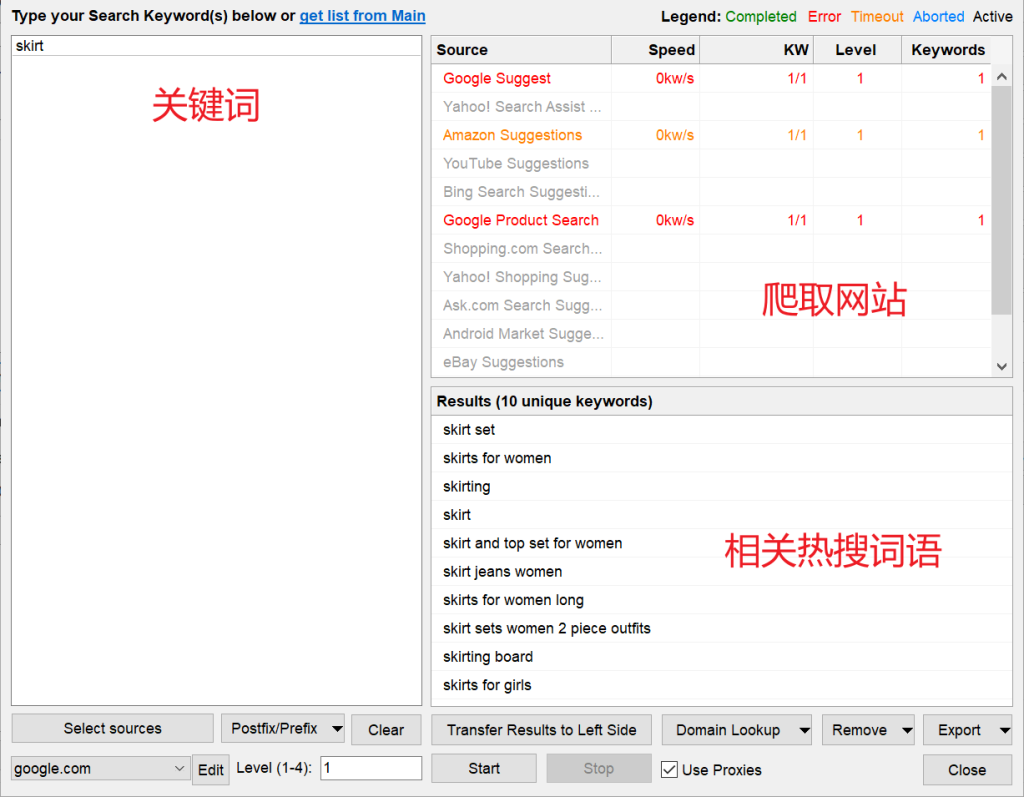Click the 'get list from Main' link
1024x797 pixels.
point(362,16)
